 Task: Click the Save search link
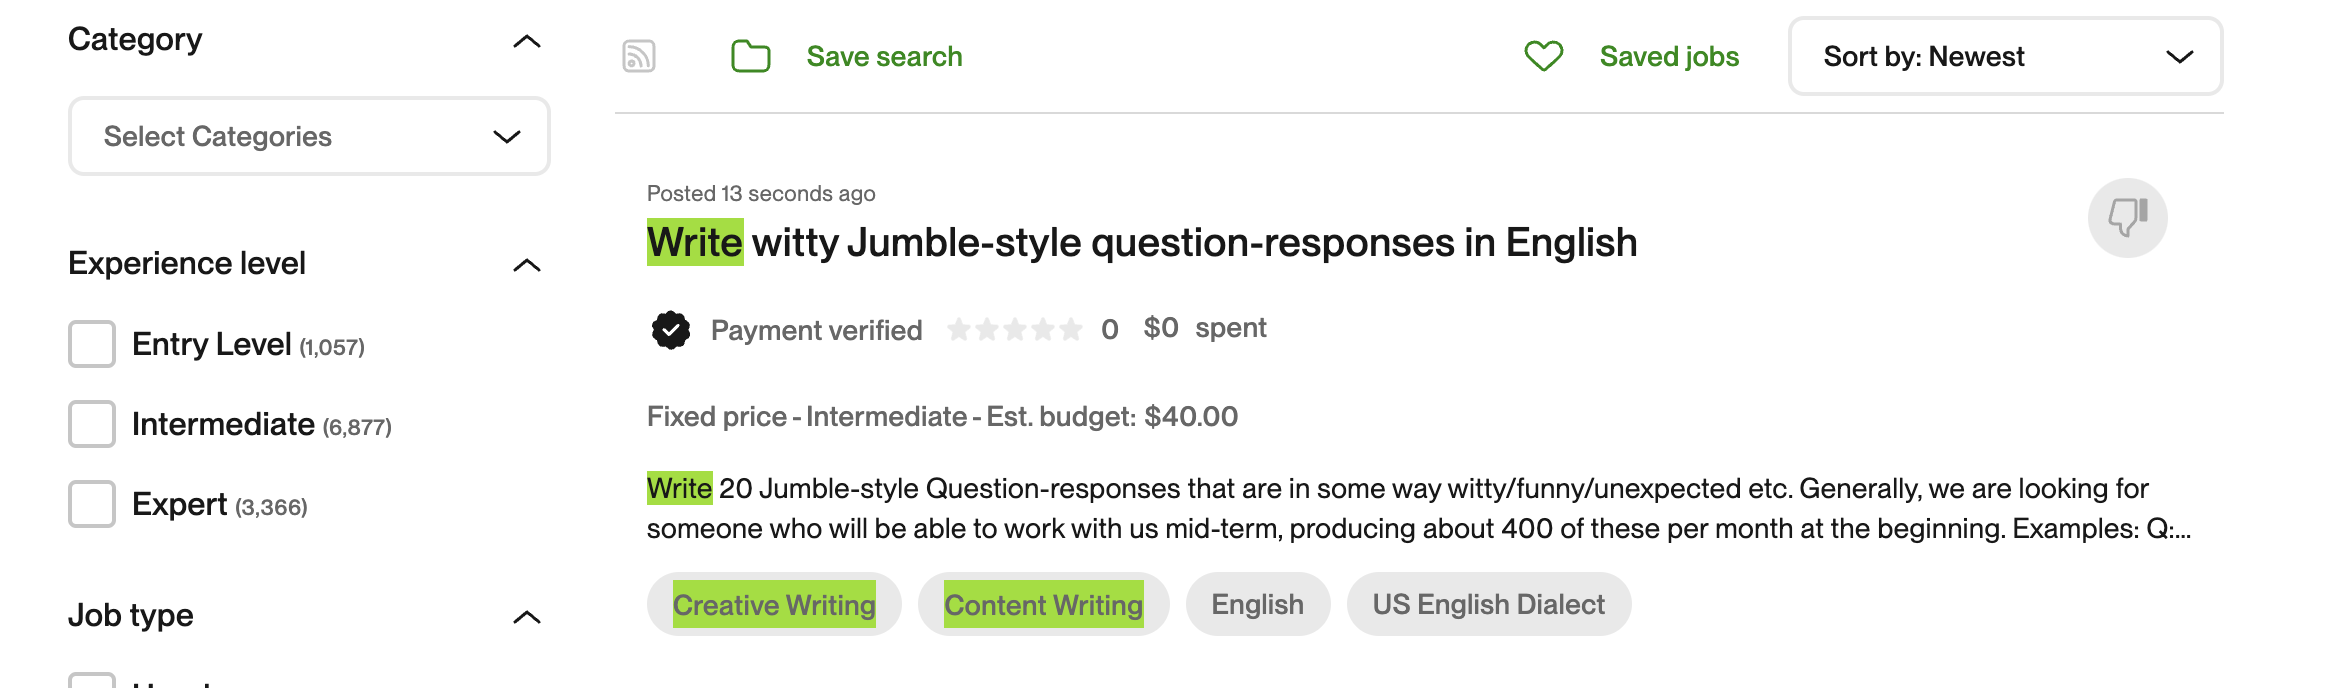(885, 57)
